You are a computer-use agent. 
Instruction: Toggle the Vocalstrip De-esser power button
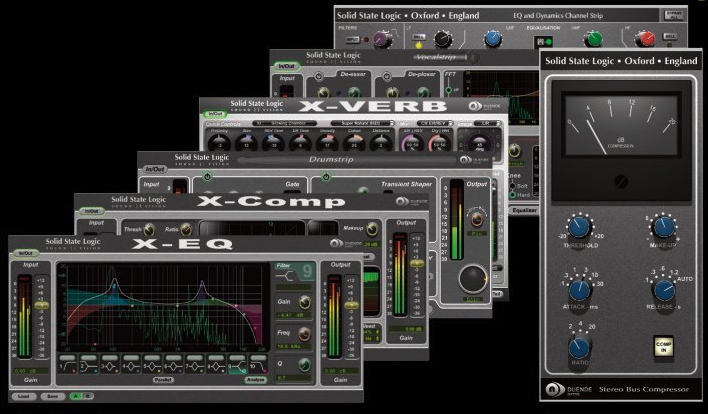coord(318,76)
